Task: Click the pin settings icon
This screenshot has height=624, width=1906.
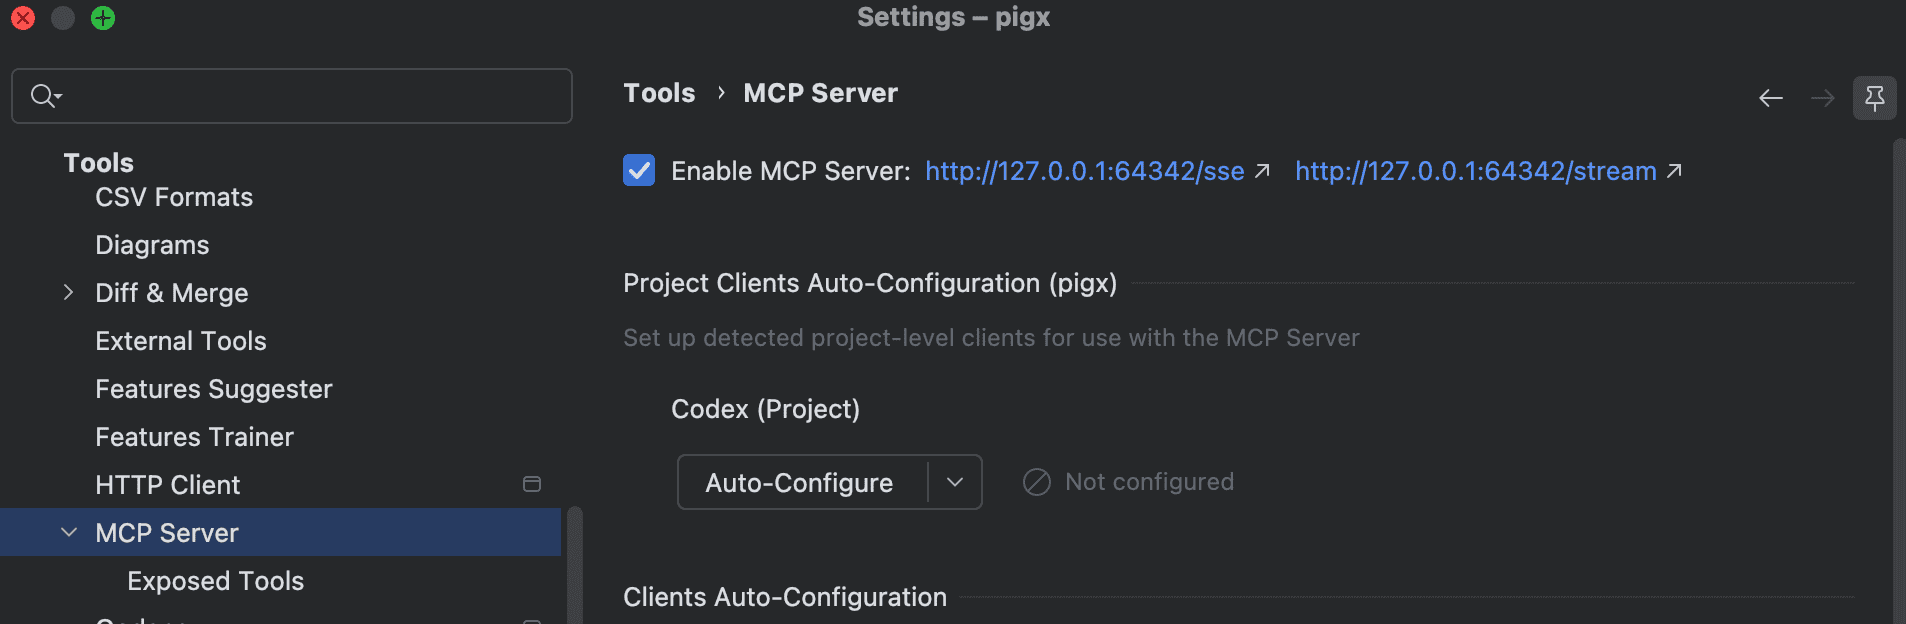Action: [x=1875, y=98]
